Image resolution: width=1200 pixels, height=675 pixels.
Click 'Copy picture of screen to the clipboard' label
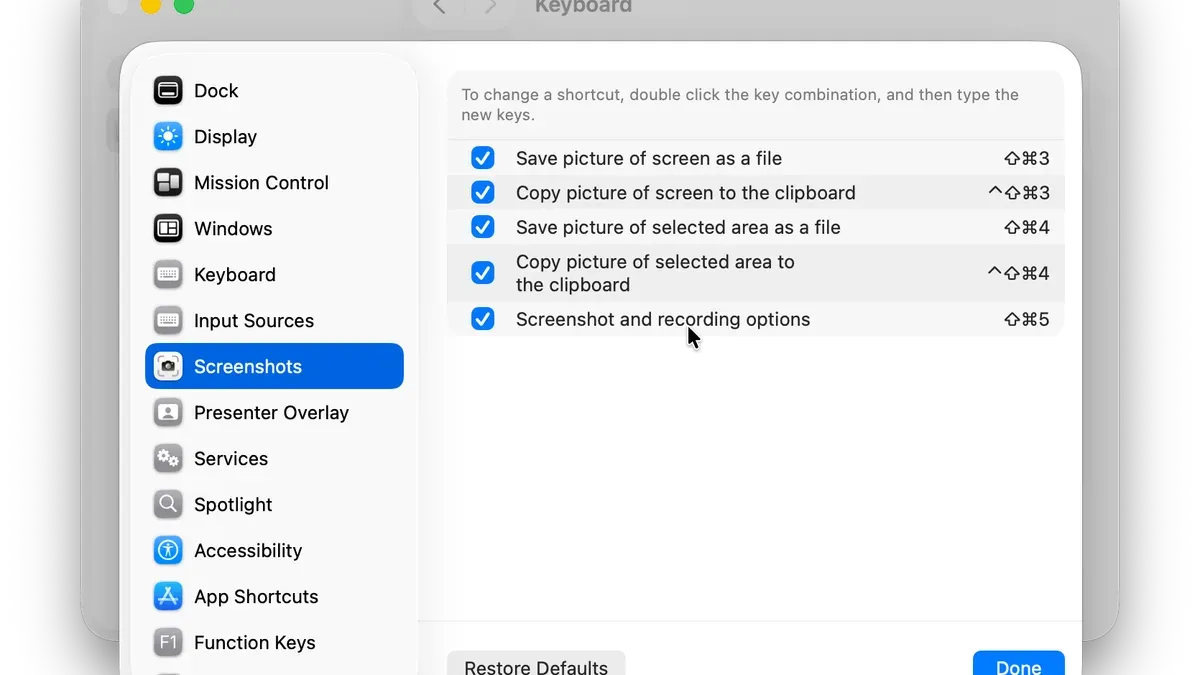(x=686, y=193)
